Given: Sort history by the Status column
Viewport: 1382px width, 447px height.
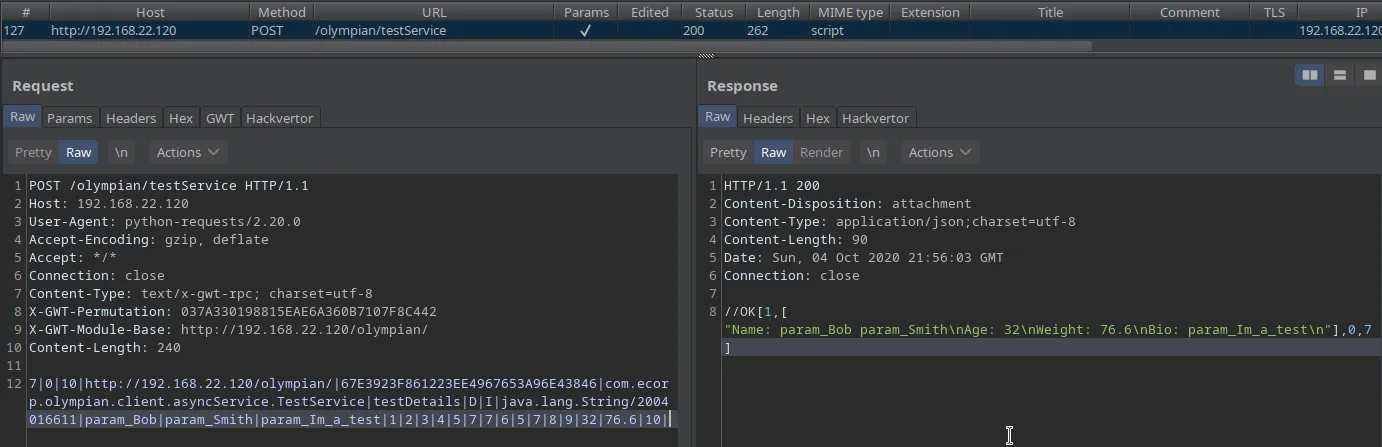Looking at the screenshot, I should (x=714, y=12).
